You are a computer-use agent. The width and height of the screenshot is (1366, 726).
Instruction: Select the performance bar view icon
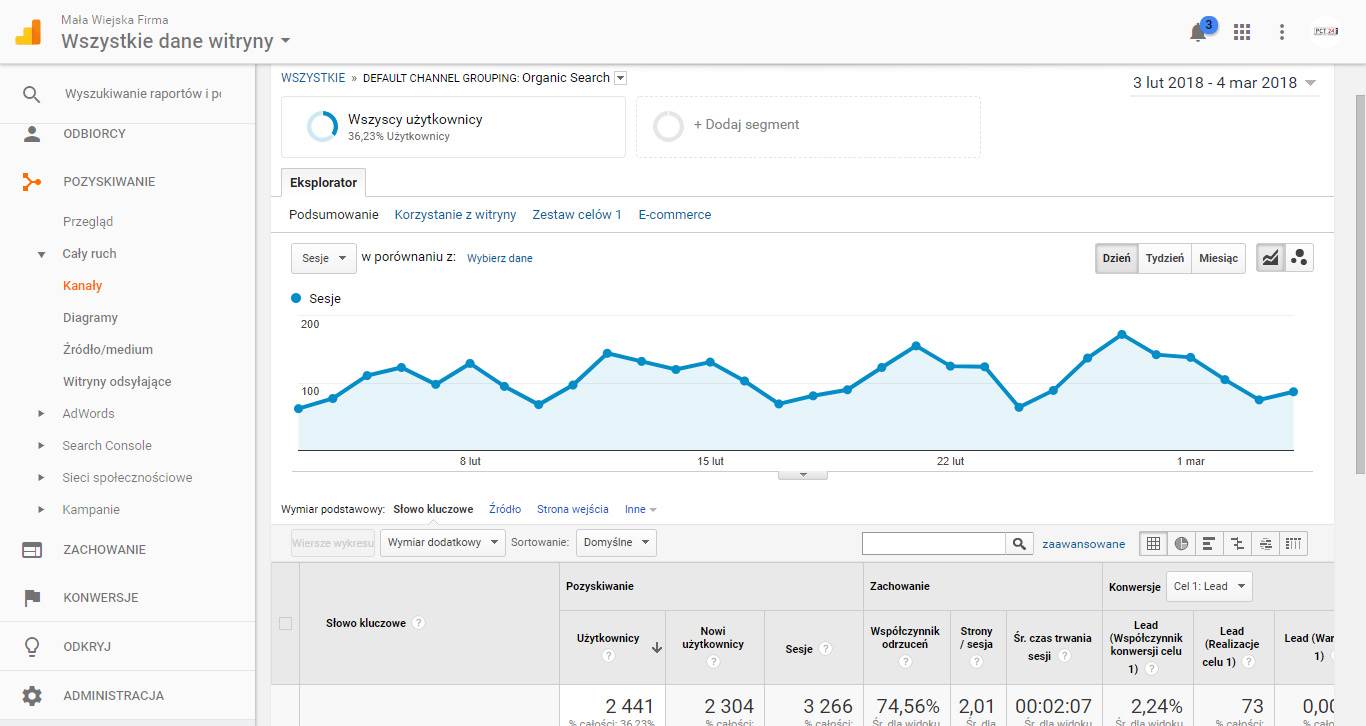point(1209,544)
